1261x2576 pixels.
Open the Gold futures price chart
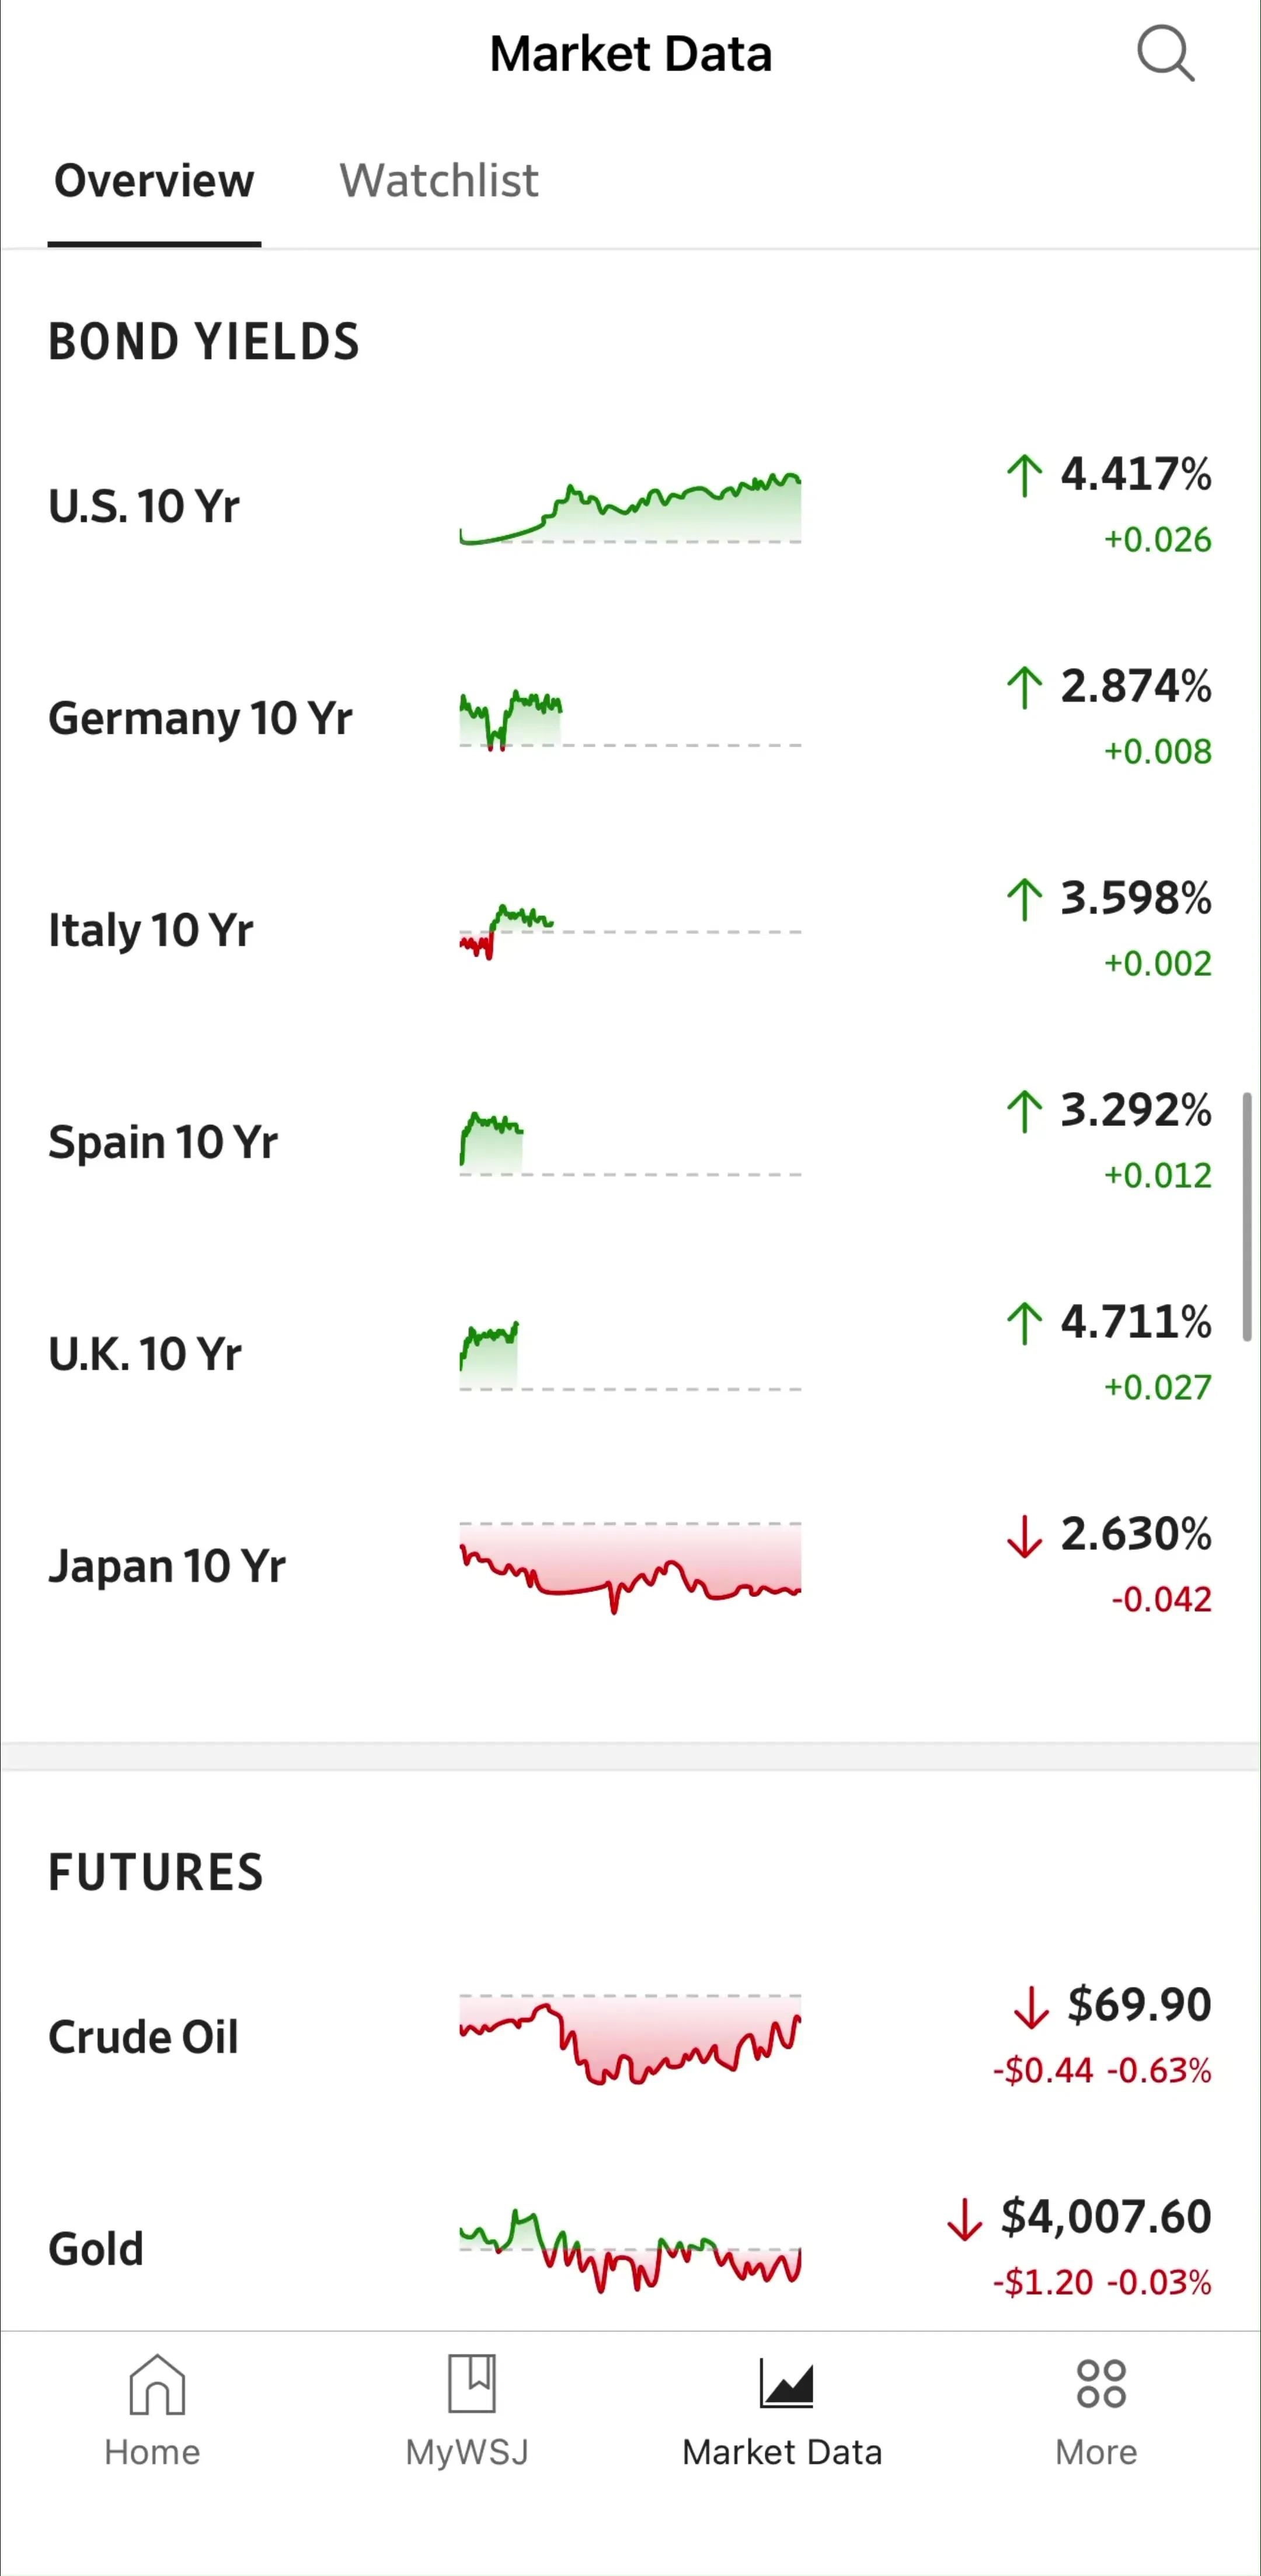(630, 2250)
